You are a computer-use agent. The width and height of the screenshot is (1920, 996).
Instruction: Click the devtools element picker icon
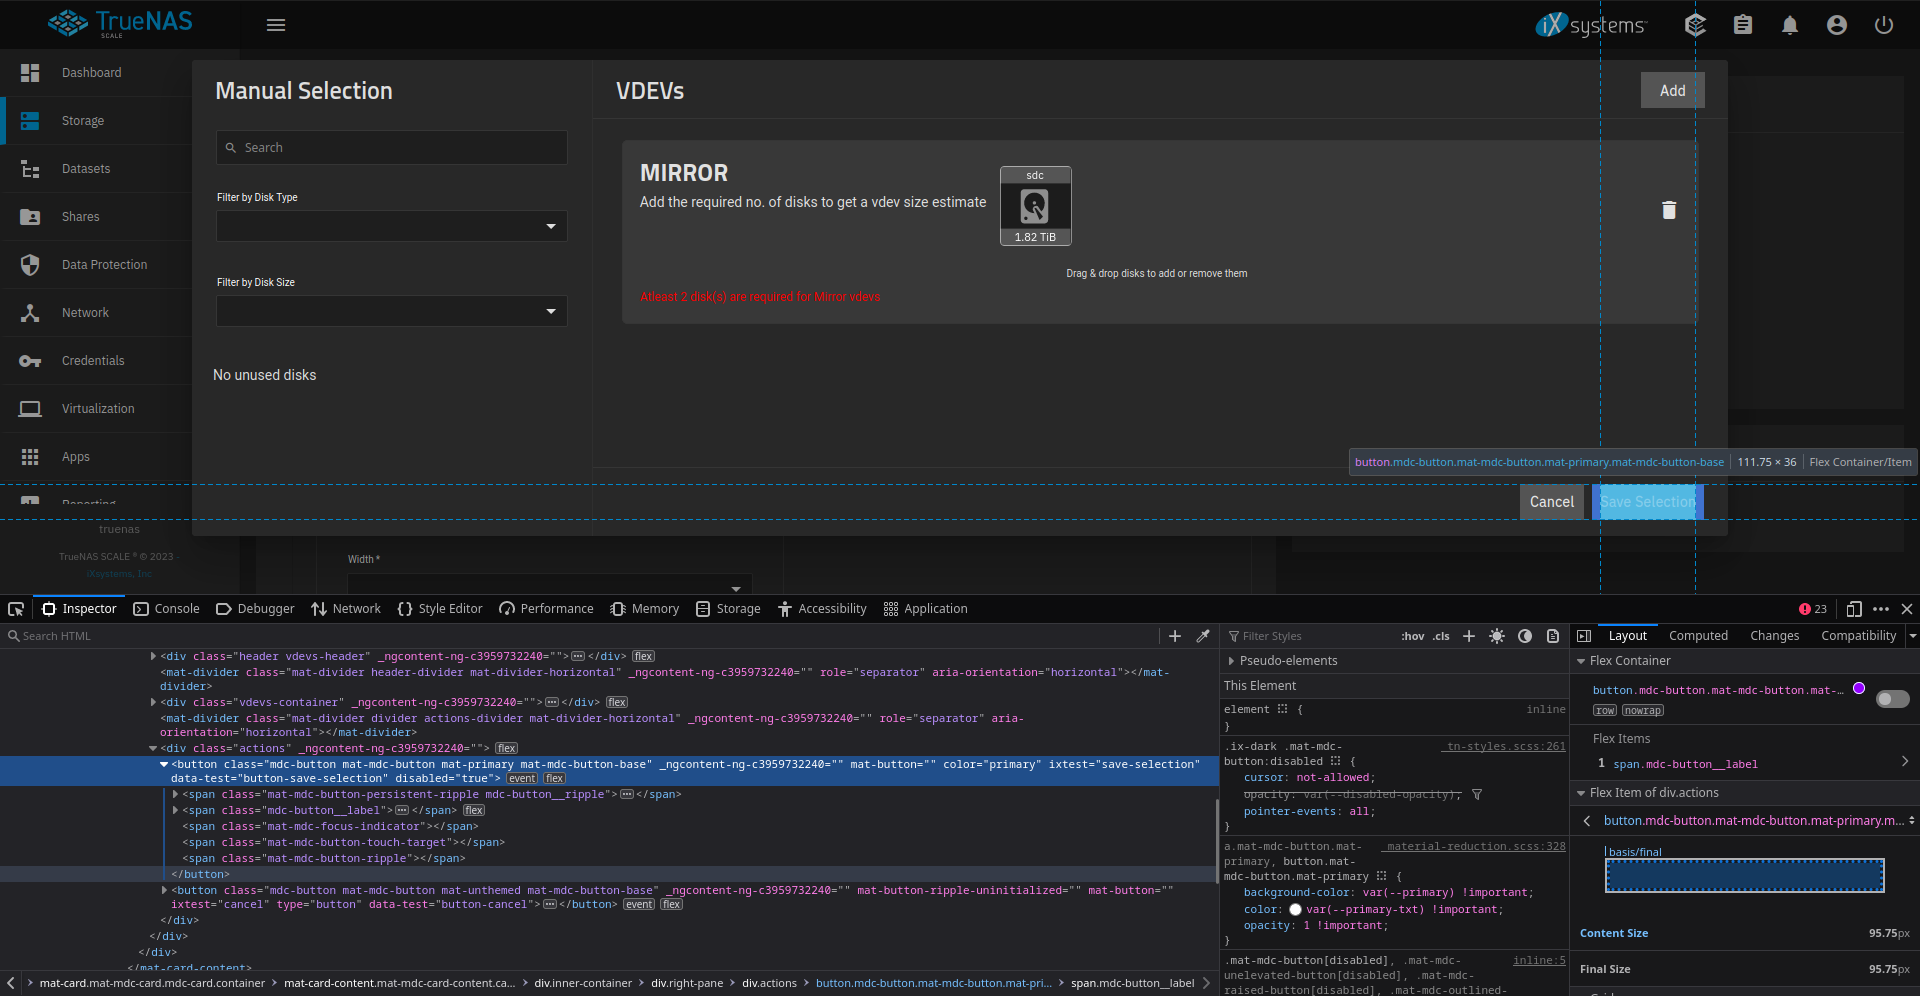point(16,609)
